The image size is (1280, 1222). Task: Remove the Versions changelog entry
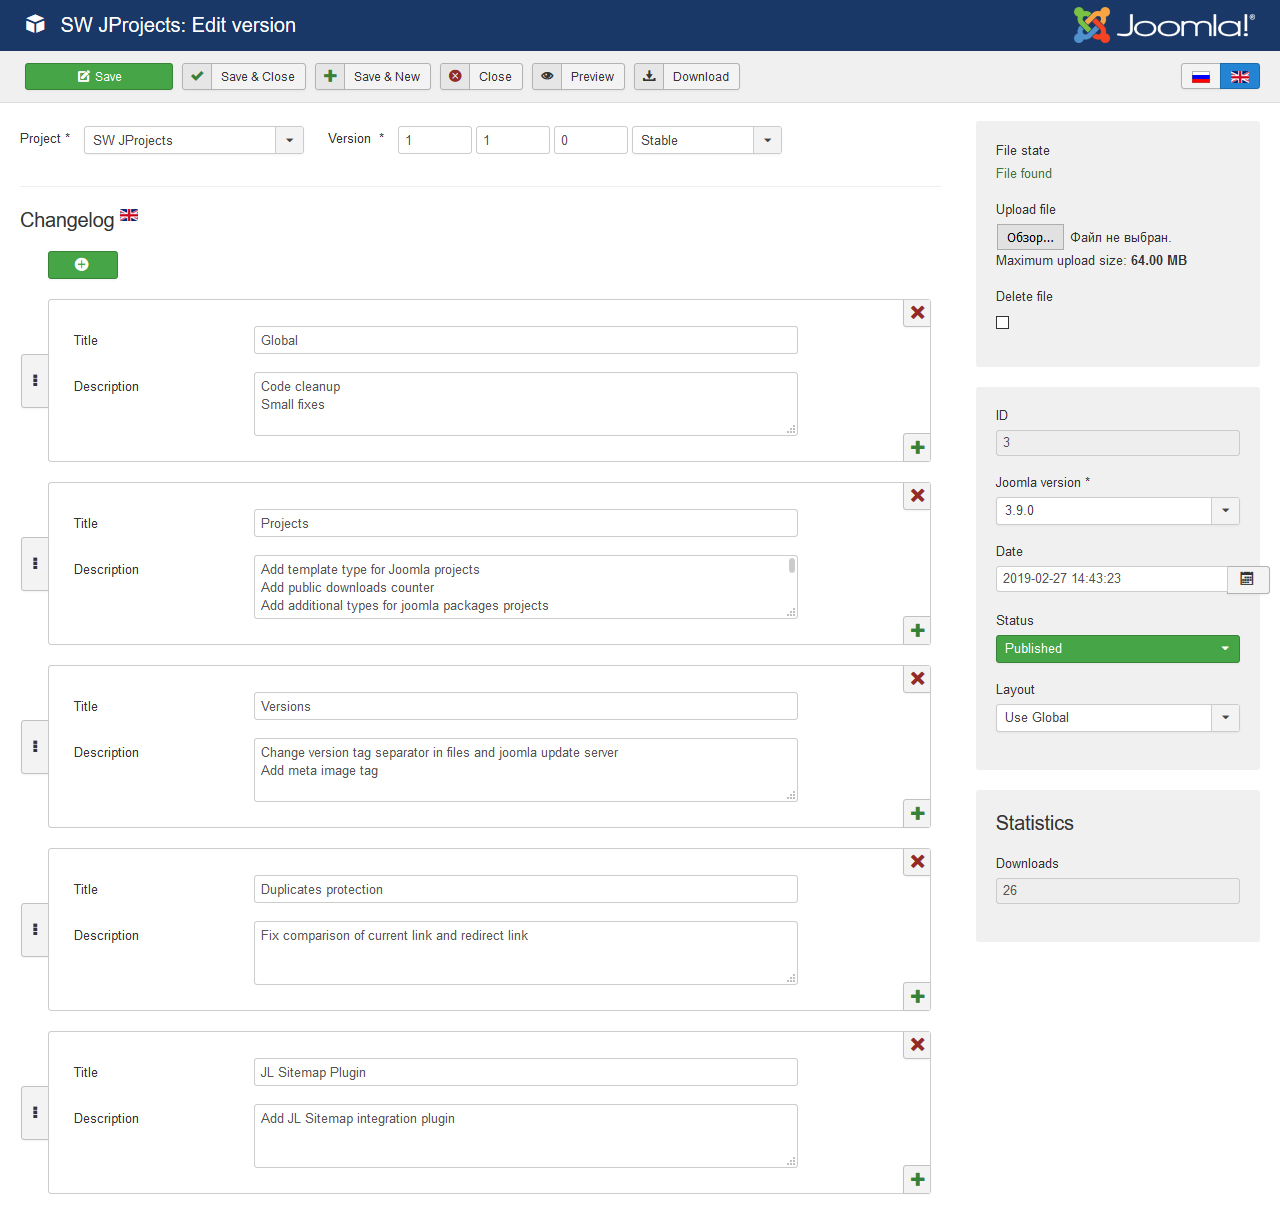(x=917, y=679)
